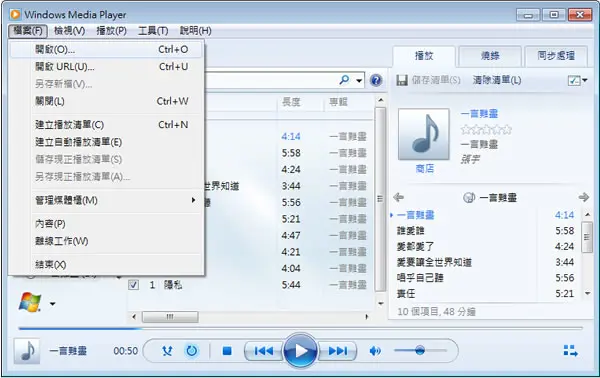Image resolution: width=600 pixels, height=378 pixels.
Task: Click the now playing music note thumbnail
Action: (27, 351)
